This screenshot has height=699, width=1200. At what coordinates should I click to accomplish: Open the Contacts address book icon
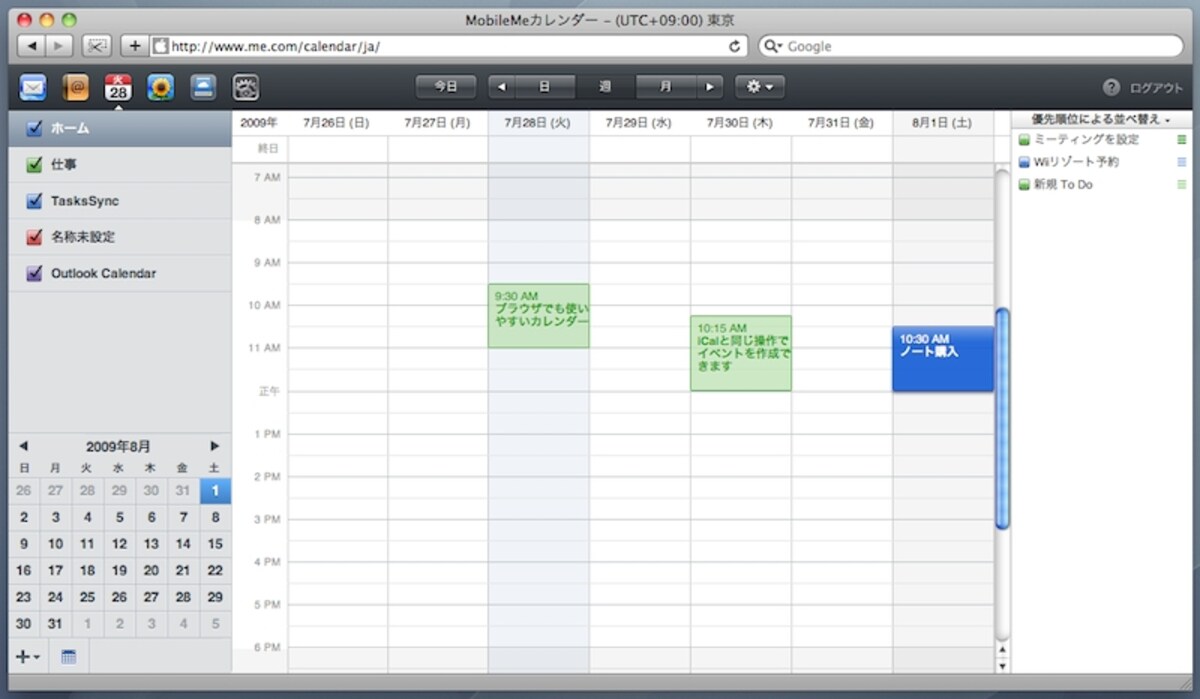(x=76, y=88)
